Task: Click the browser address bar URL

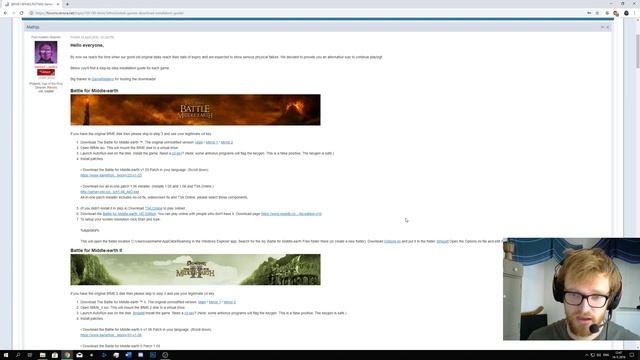Action: point(109,13)
